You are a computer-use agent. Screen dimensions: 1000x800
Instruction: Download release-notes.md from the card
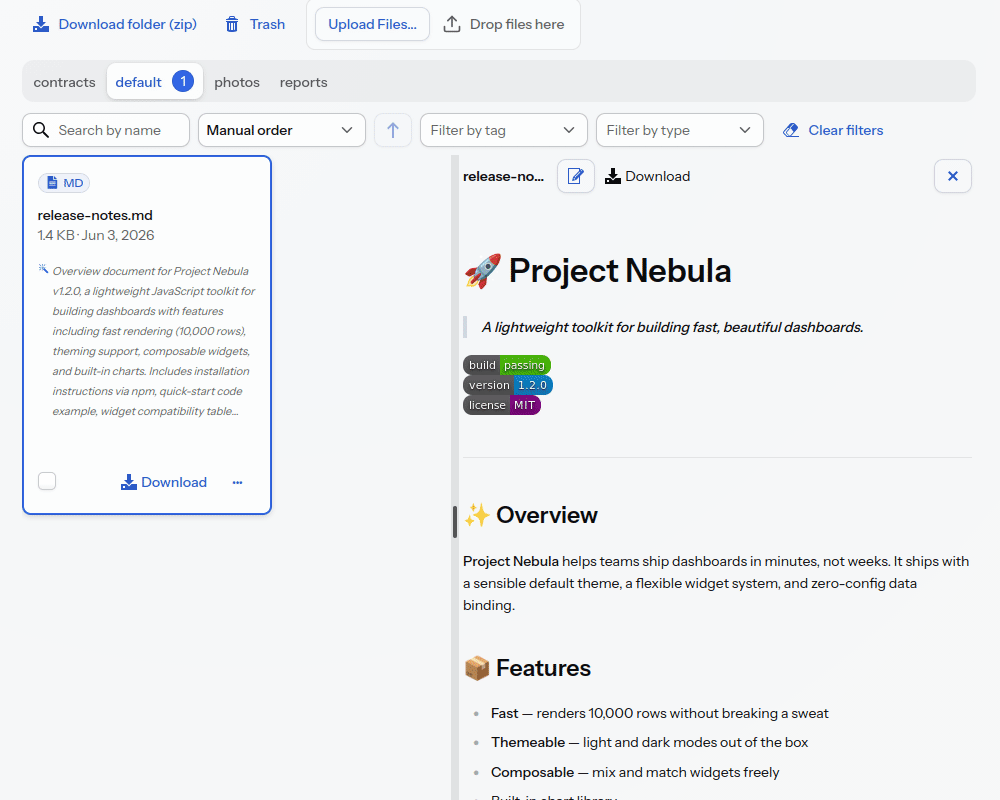tap(164, 482)
